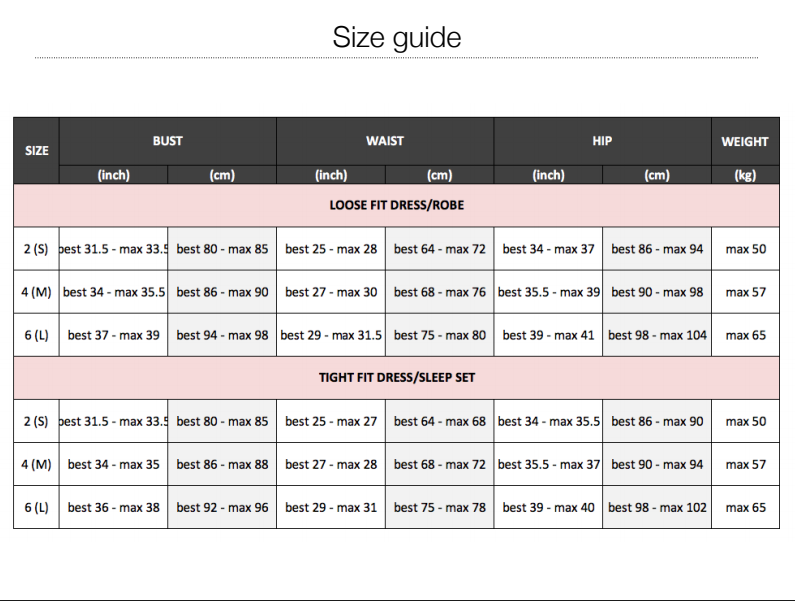Viewport: 795px width, 601px height.
Task: Select the WEIGHT column header
Action: [x=745, y=141]
